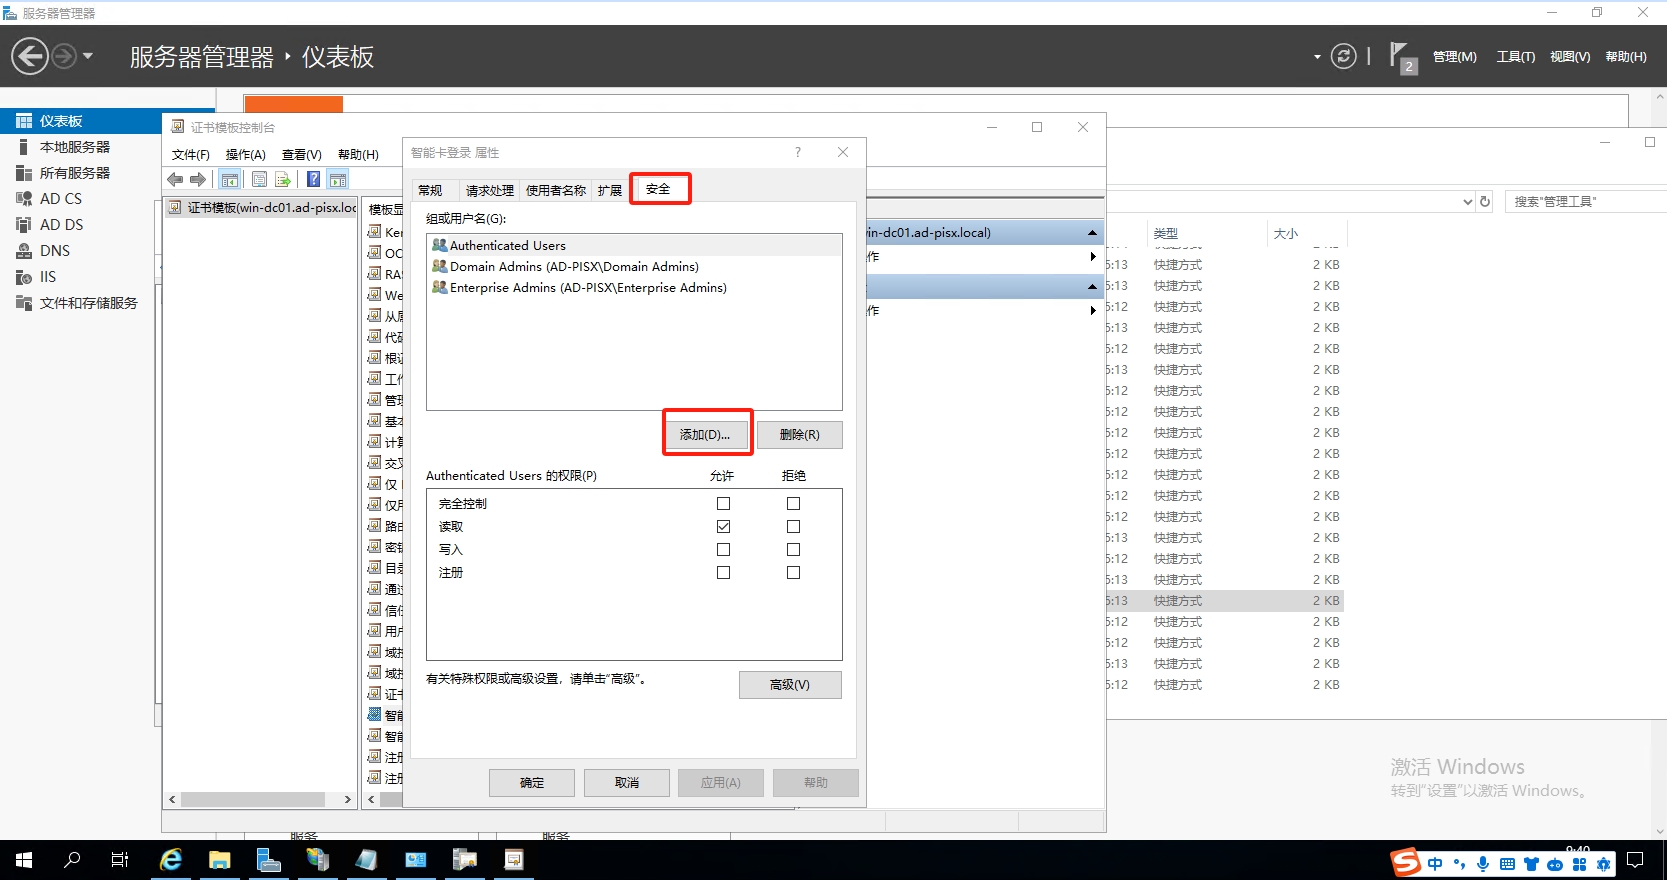
Task: Open the navigation history dropdown arrow
Action: tap(88, 56)
